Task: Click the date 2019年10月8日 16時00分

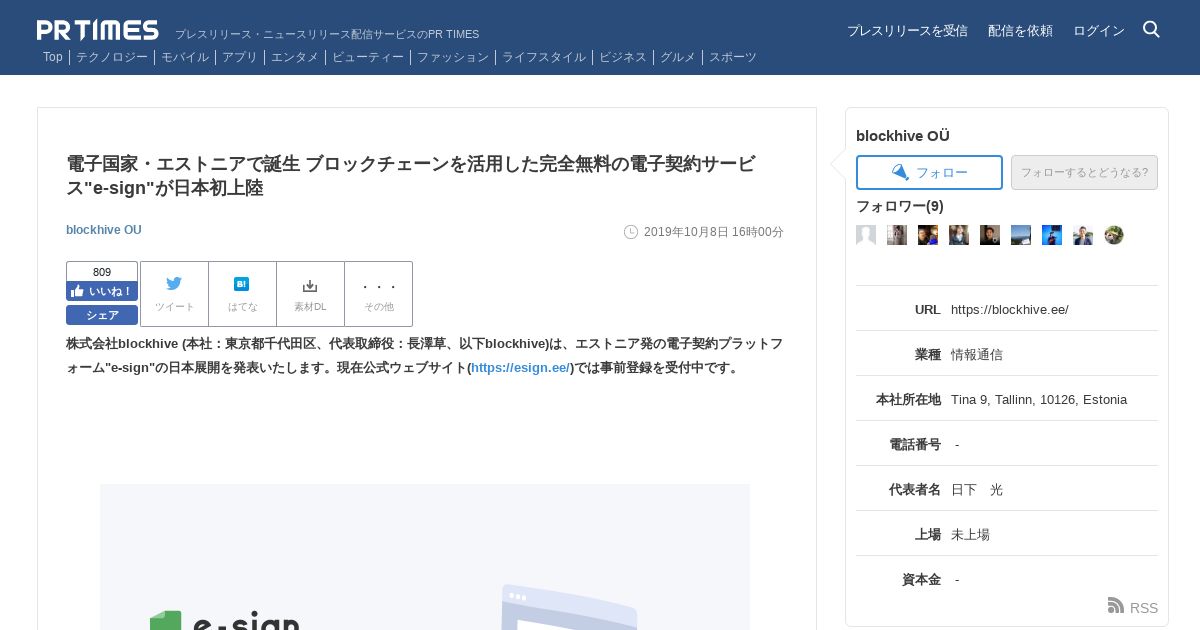Action: [x=714, y=232]
